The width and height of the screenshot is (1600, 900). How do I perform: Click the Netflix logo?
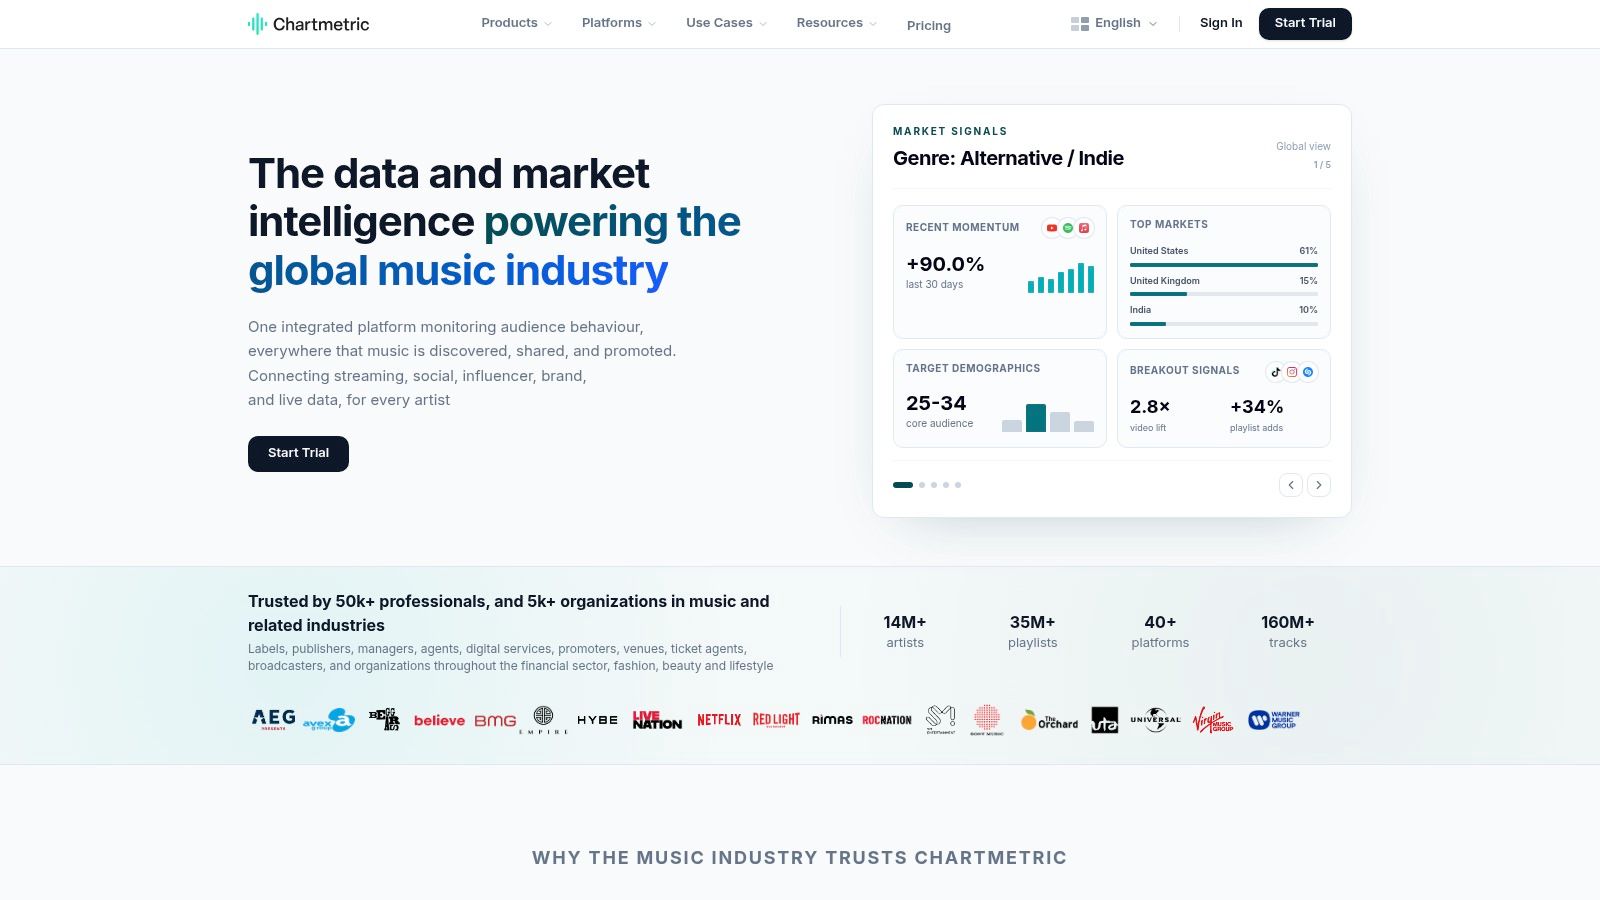click(x=719, y=720)
